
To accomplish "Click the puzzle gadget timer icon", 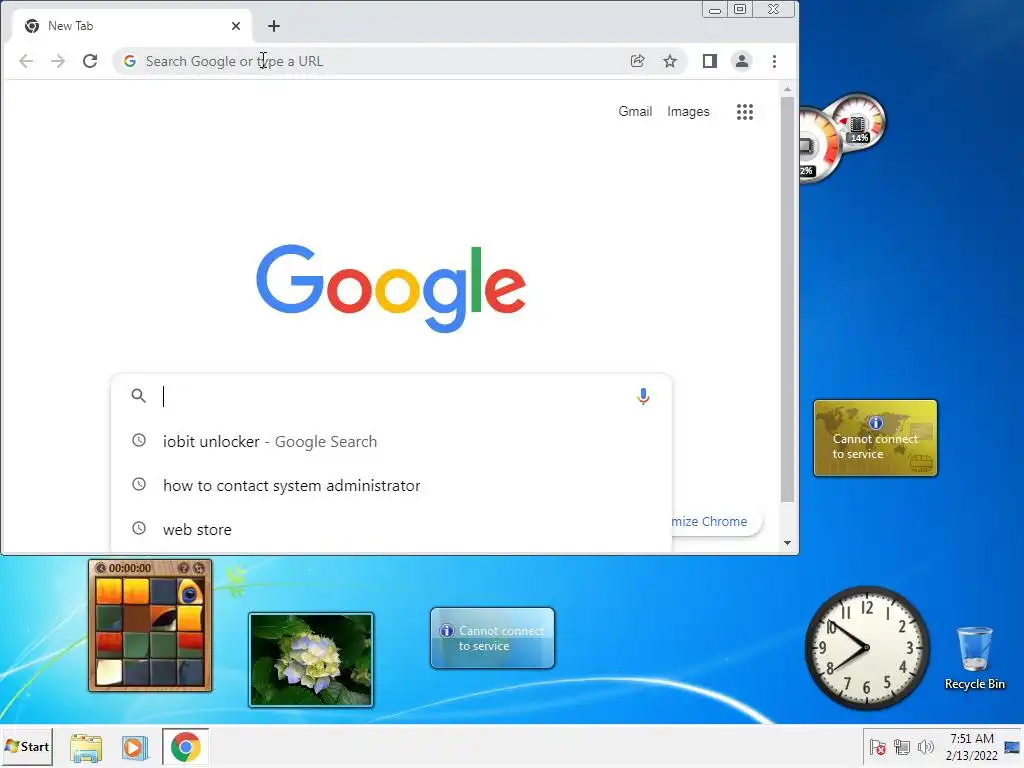I will pyautogui.click(x=101, y=568).
